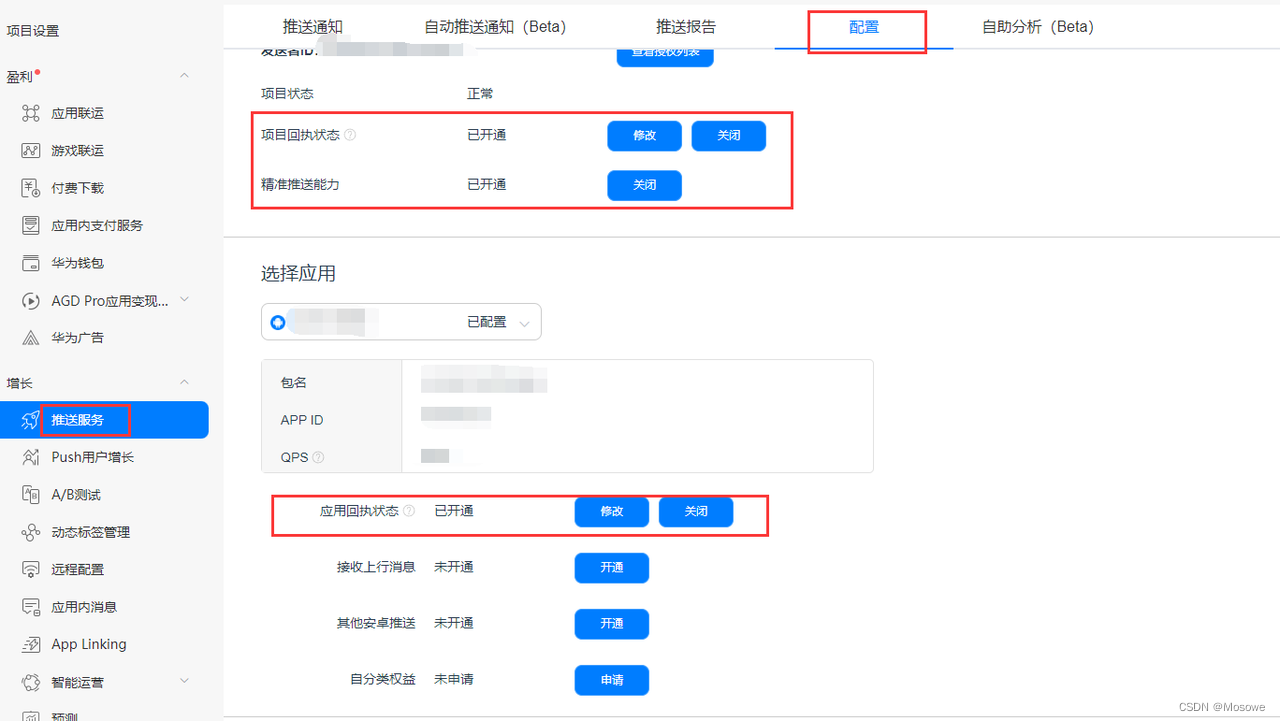Viewport: 1280px width, 721px height.
Task: Click 关闭 for 项目回执状态
Action: click(x=729, y=136)
